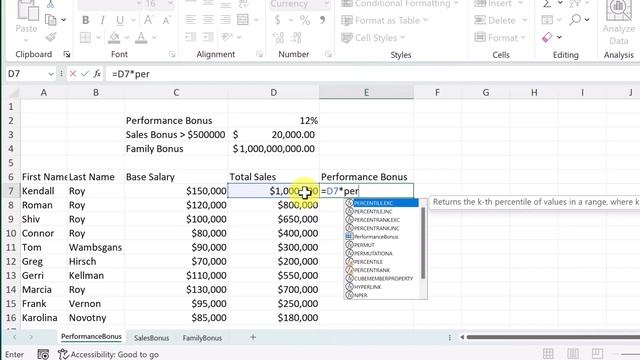The width and height of the screenshot is (640, 360).
Task: Click the Fill Color bucket icon
Action: (x=114, y=38)
